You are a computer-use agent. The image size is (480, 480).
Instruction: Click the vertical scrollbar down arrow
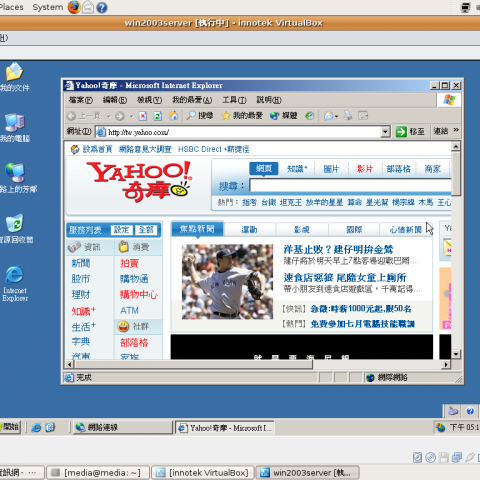(x=456, y=354)
